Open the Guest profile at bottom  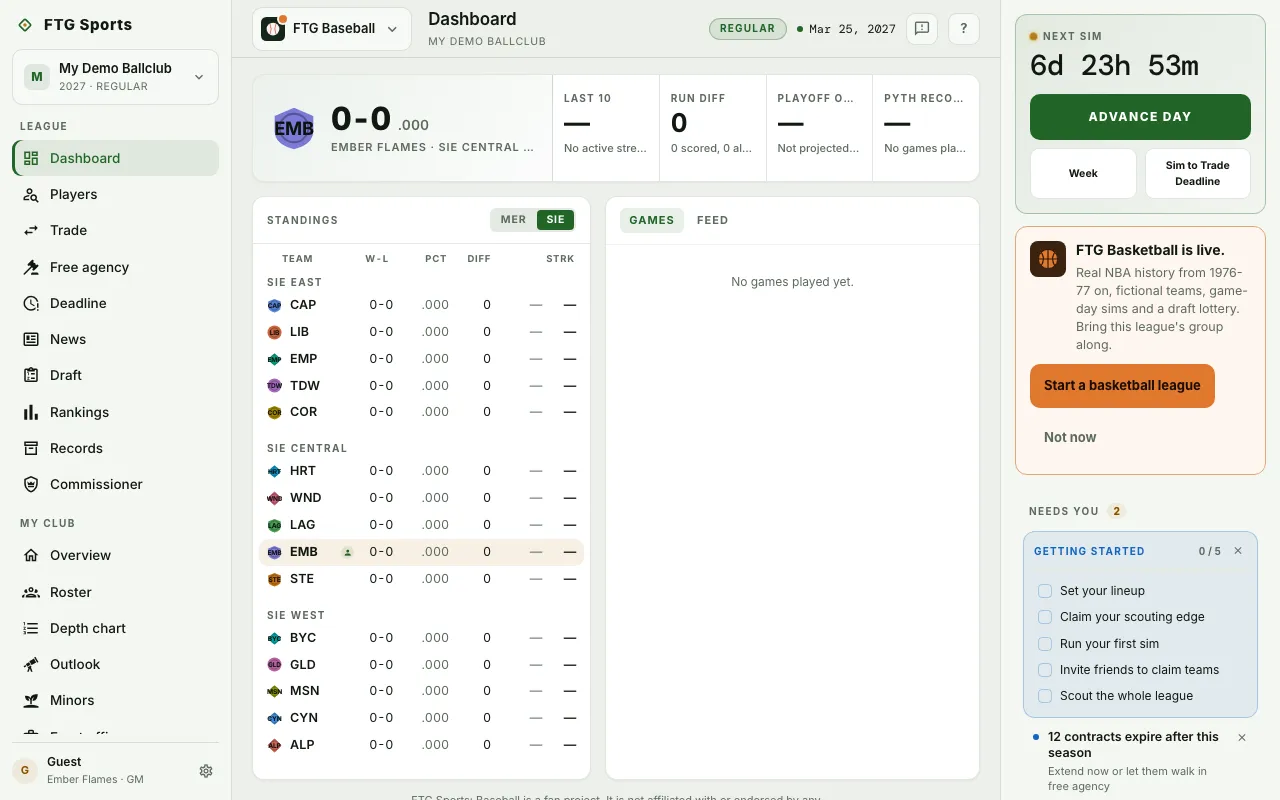coord(100,770)
